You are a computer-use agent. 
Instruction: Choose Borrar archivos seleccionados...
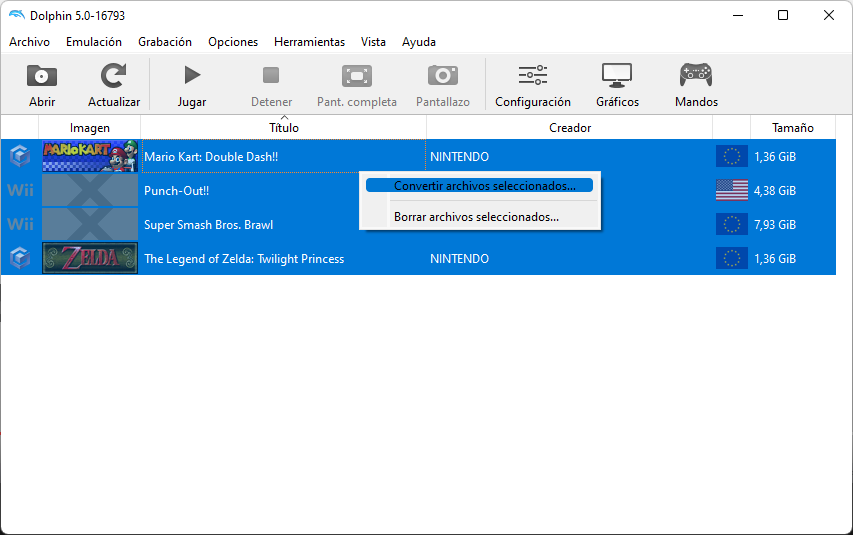pos(479,217)
